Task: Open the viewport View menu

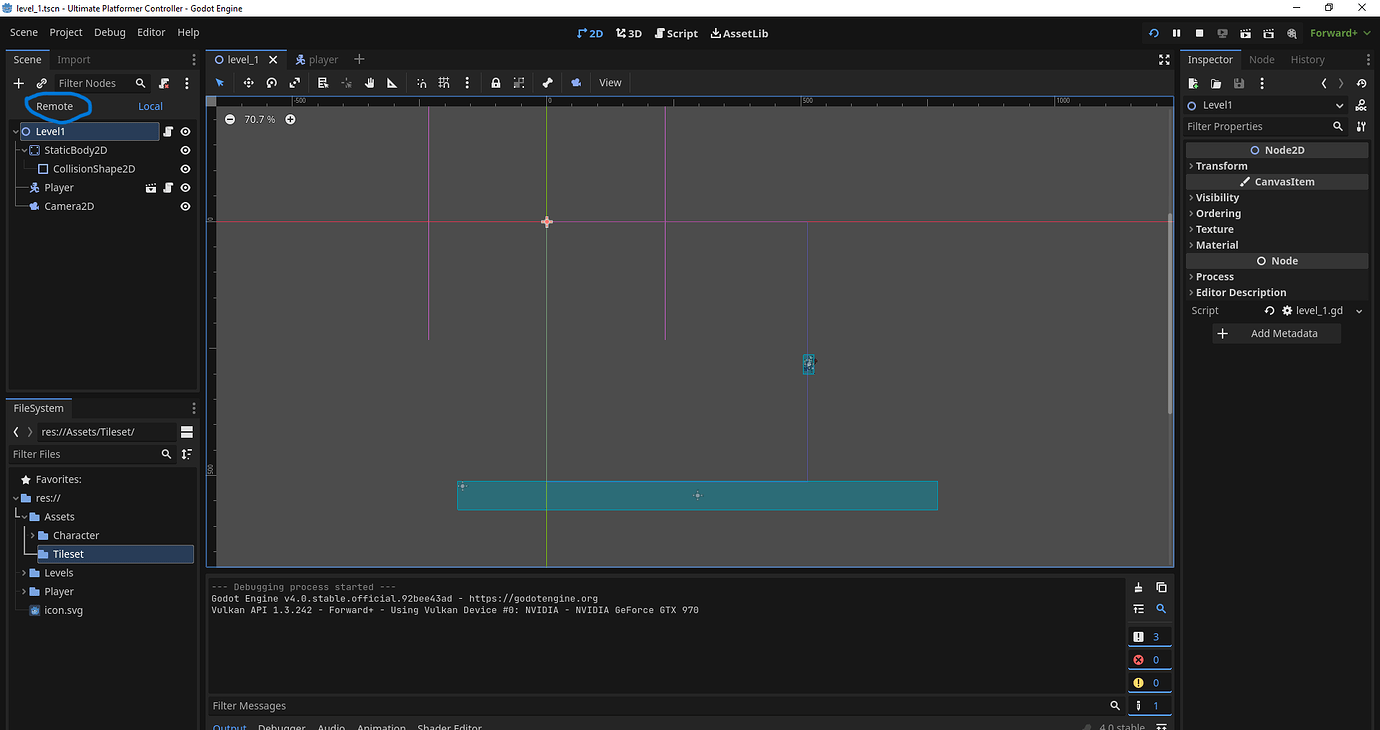Action: (x=609, y=82)
